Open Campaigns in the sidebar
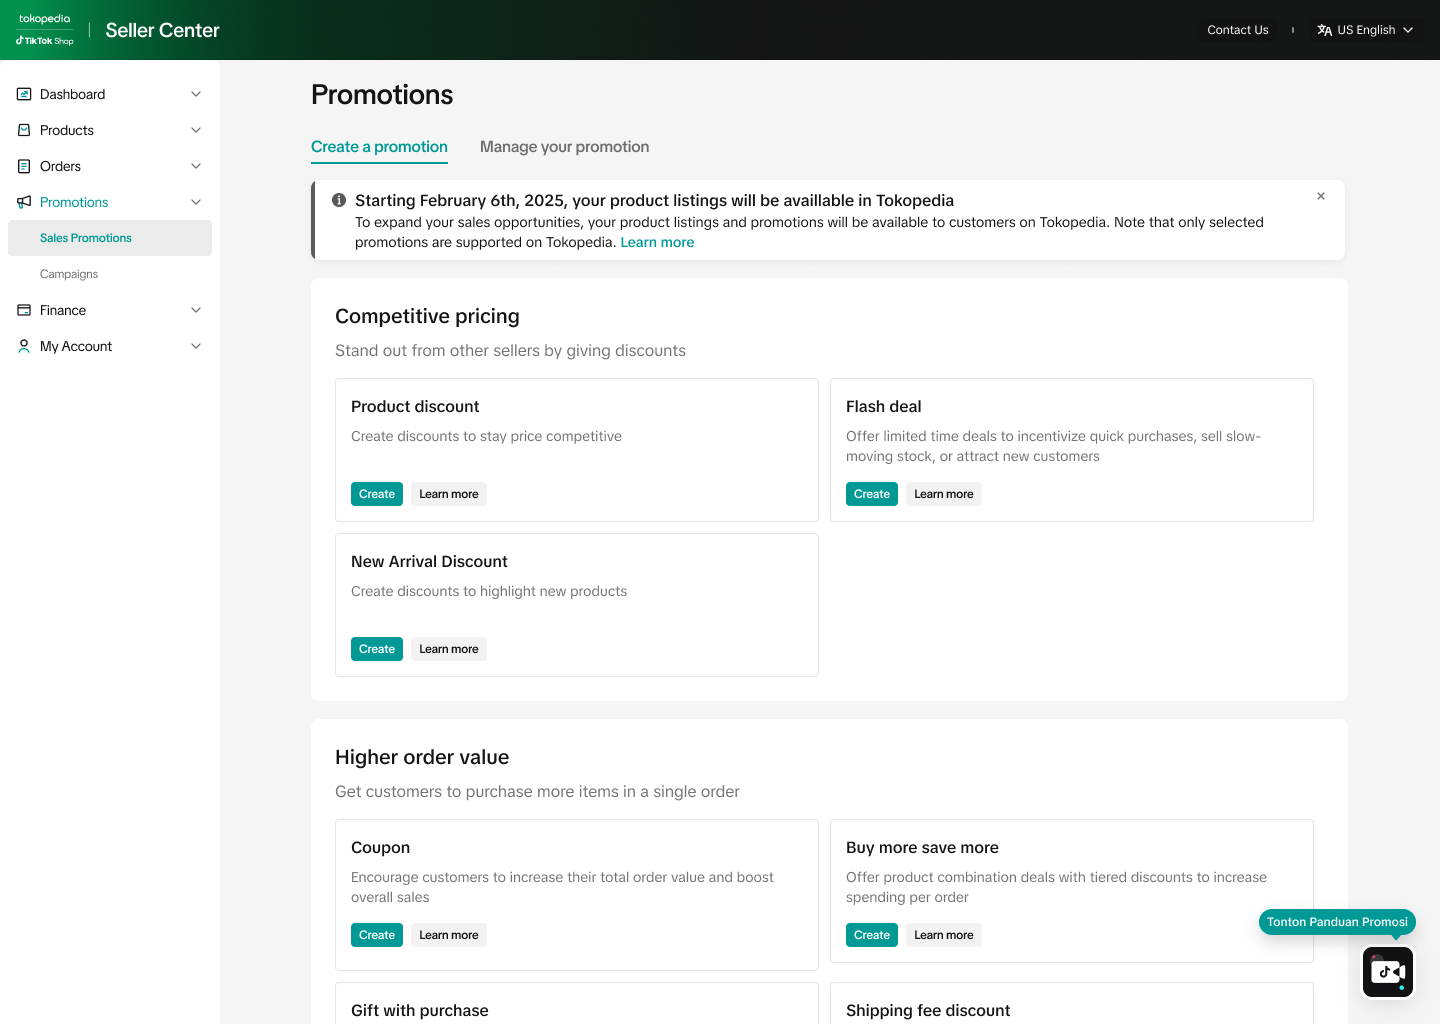This screenshot has width=1440, height=1024. click(x=69, y=274)
